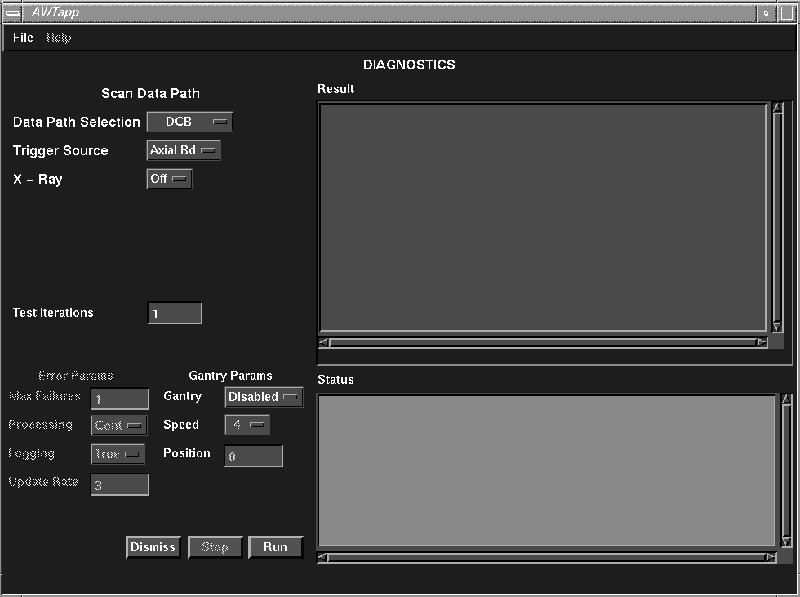This screenshot has height=597, width=800.
Task: Open the window menu icon in title bar
Action: pos(14,12)
